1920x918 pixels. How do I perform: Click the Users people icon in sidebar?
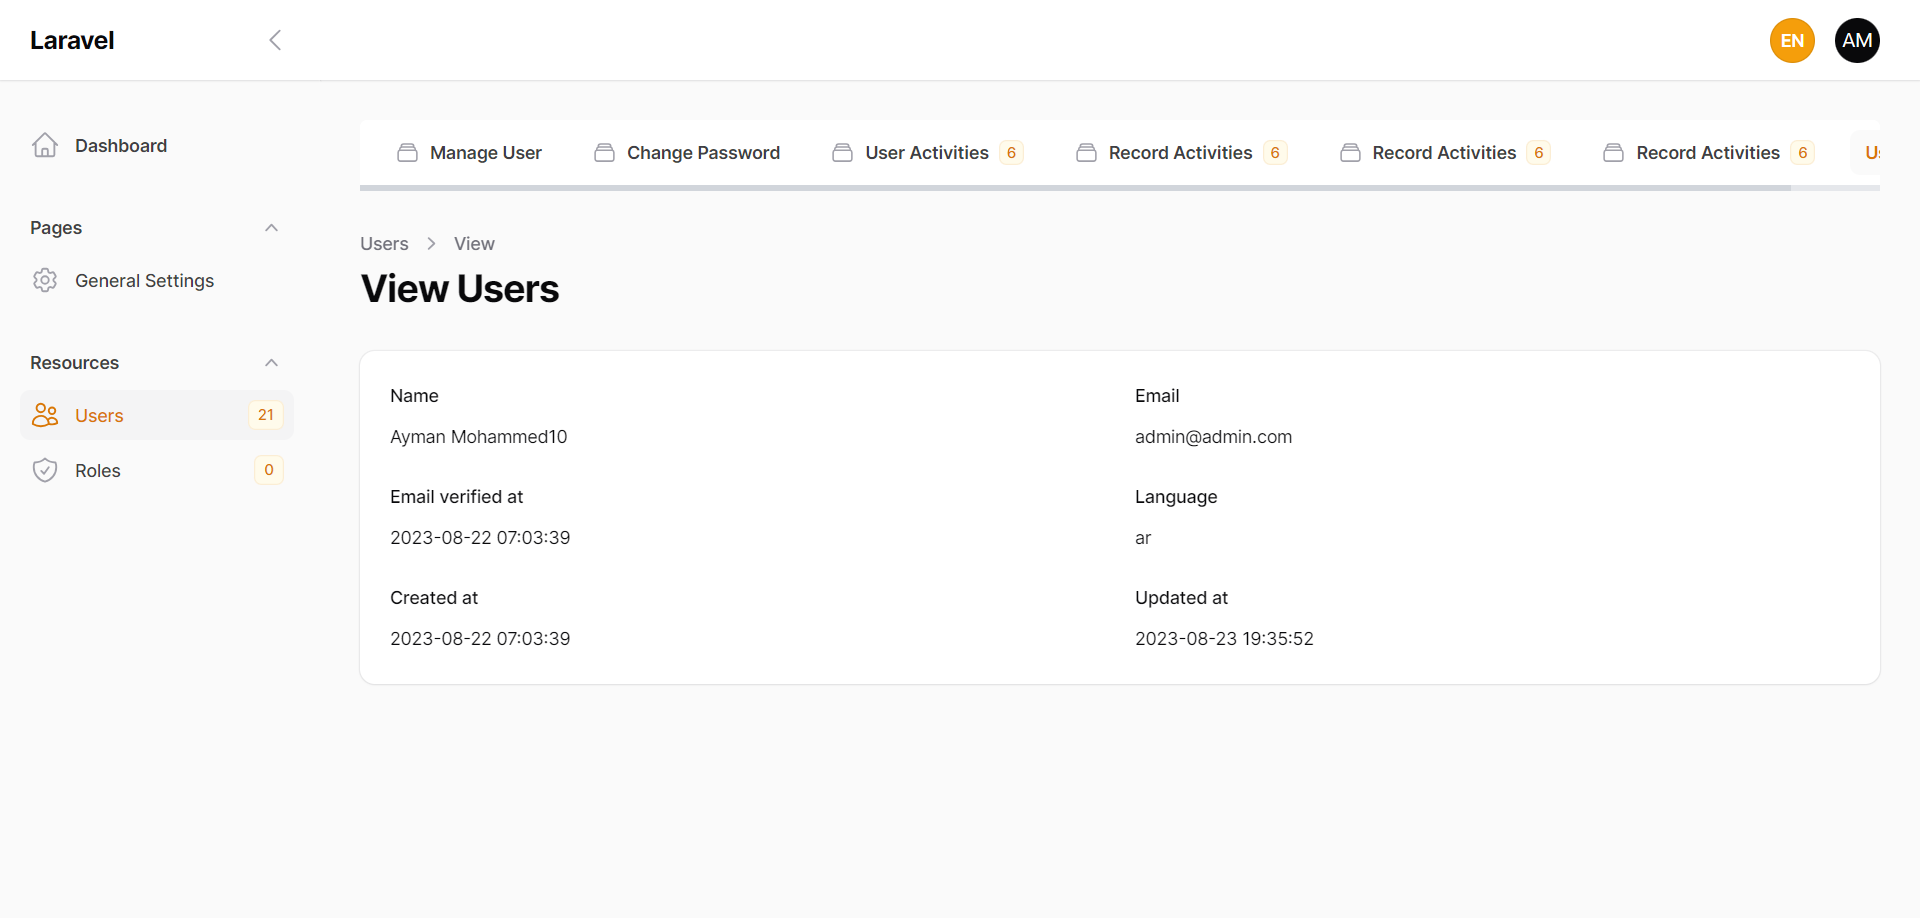point(45,415)
